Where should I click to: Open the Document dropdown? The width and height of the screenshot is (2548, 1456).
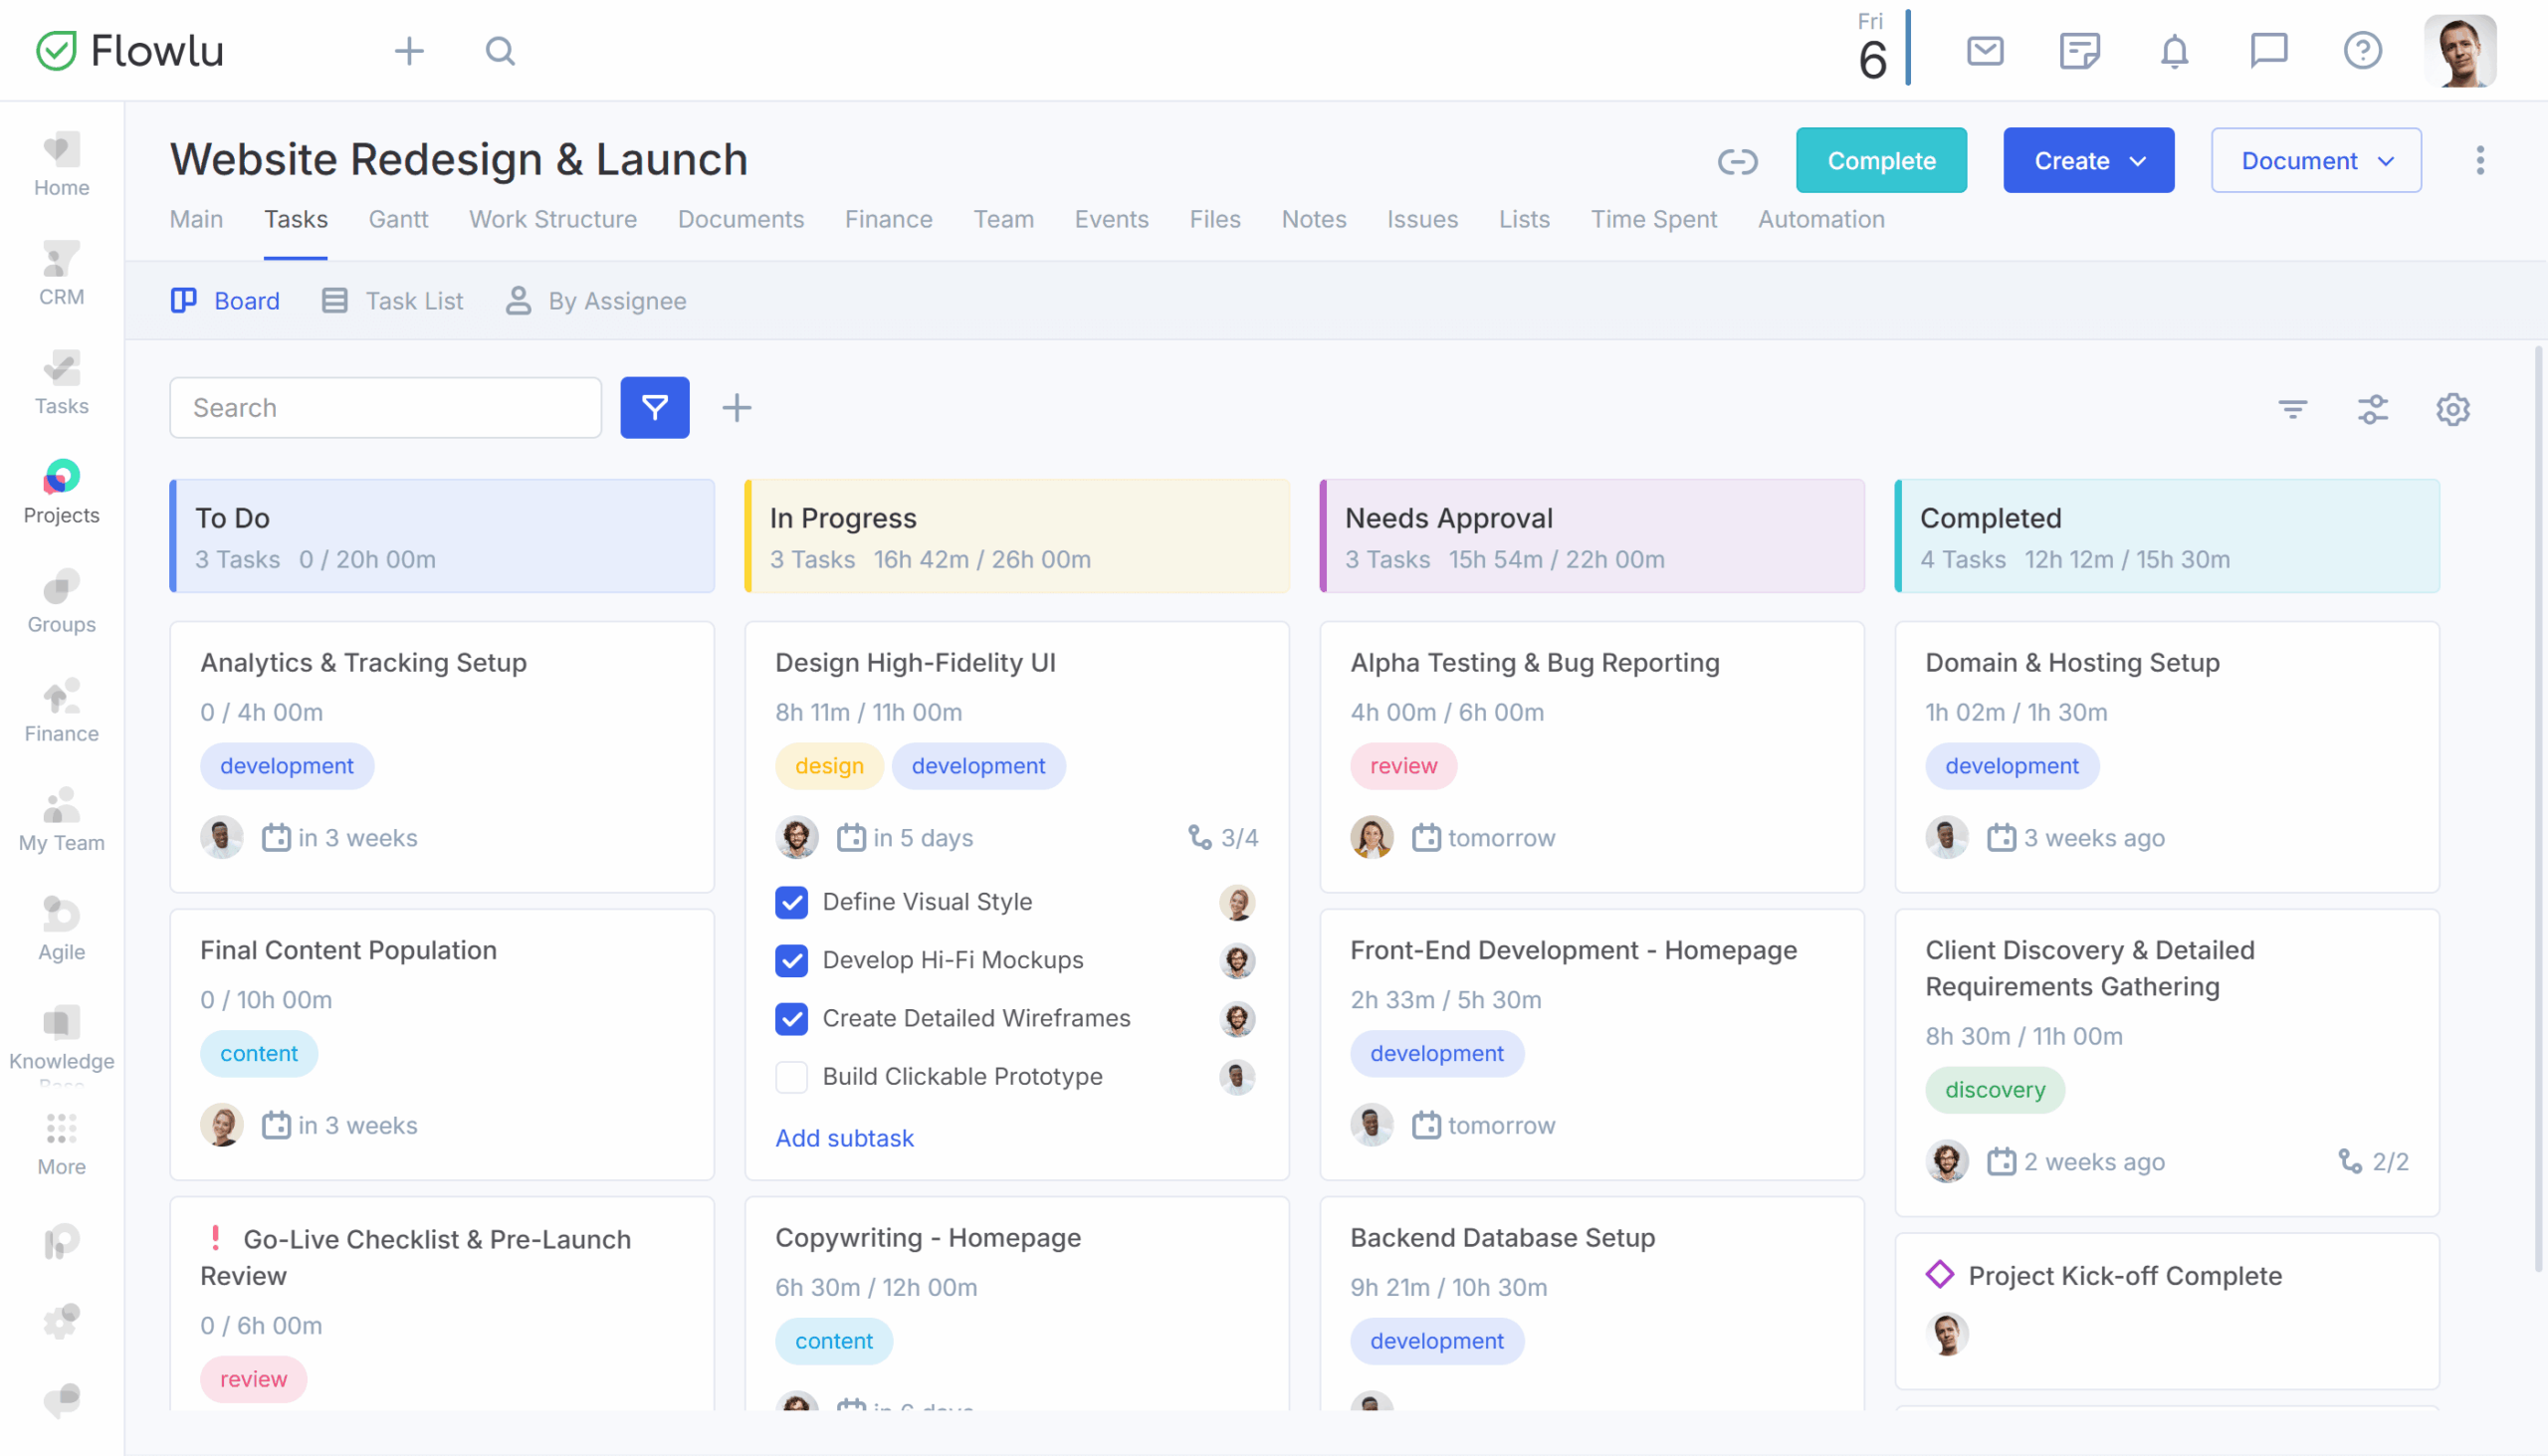click(2315, 160)
